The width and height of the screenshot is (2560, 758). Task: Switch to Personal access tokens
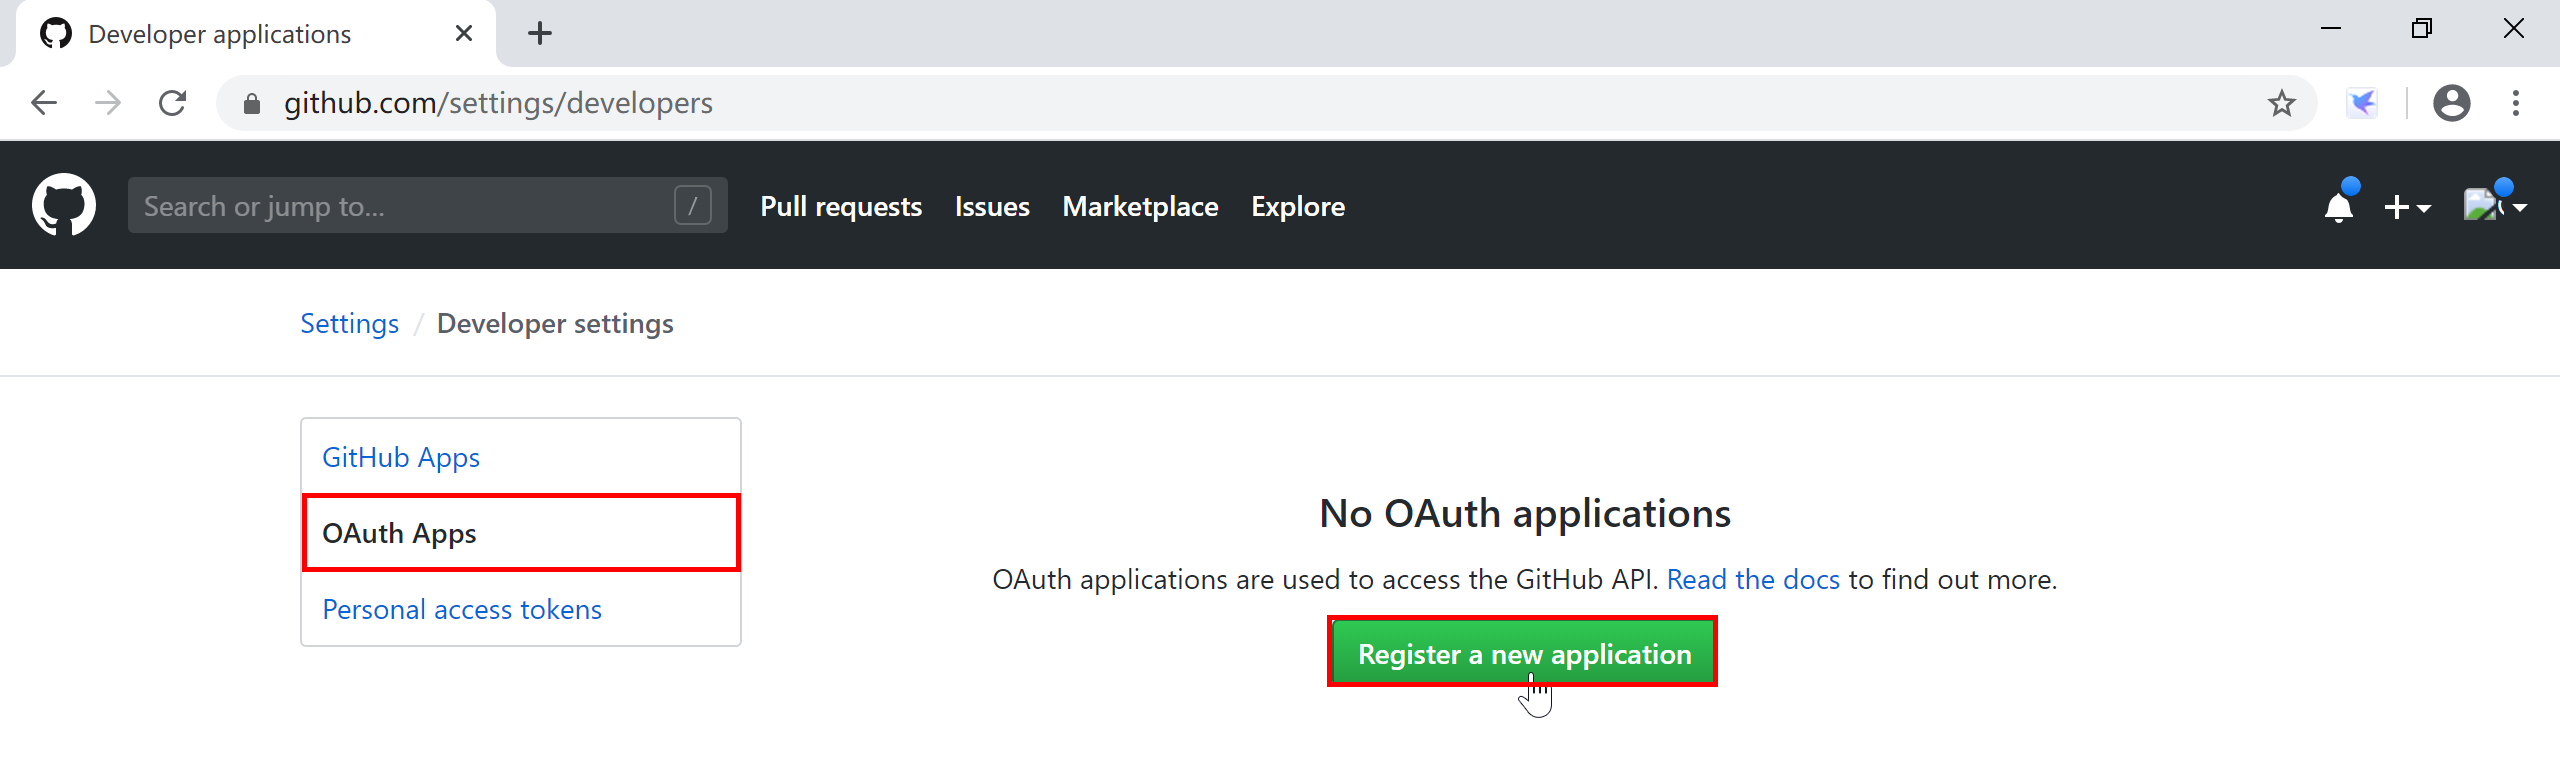[461, 609]
